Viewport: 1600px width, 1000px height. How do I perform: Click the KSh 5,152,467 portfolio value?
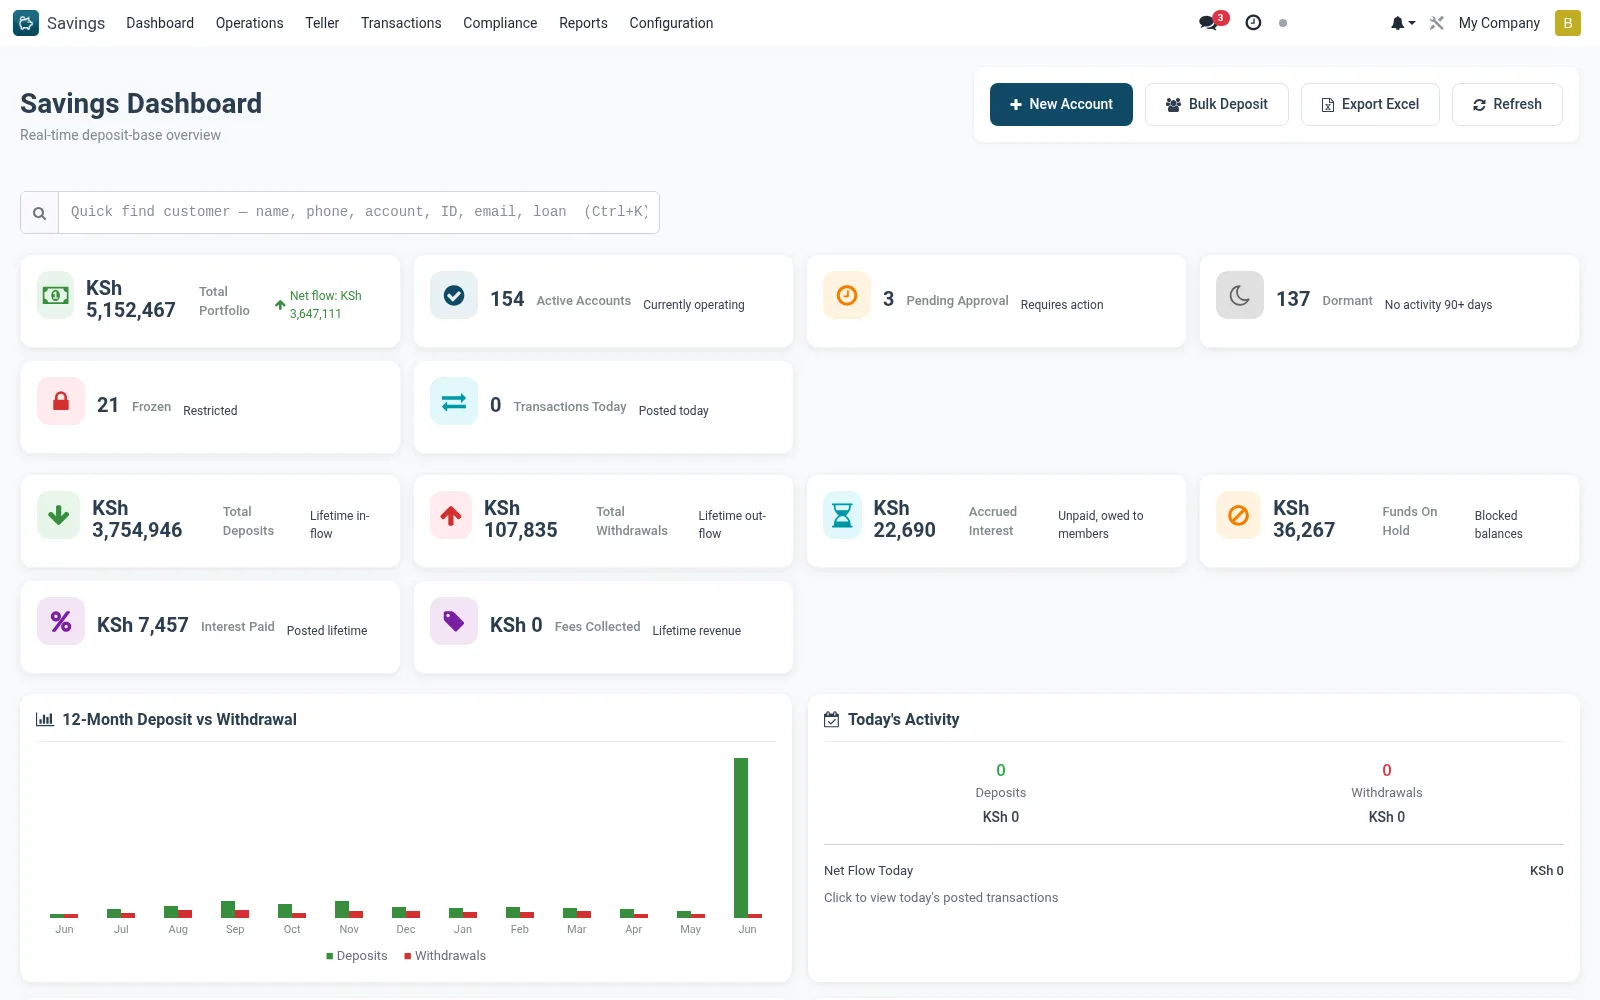click(x=131, y=299)
